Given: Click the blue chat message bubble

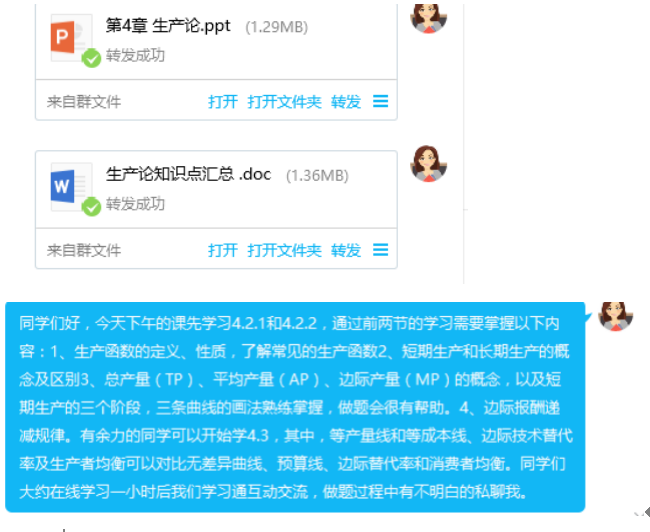Looking at the screenshot, I should (295, 407).
